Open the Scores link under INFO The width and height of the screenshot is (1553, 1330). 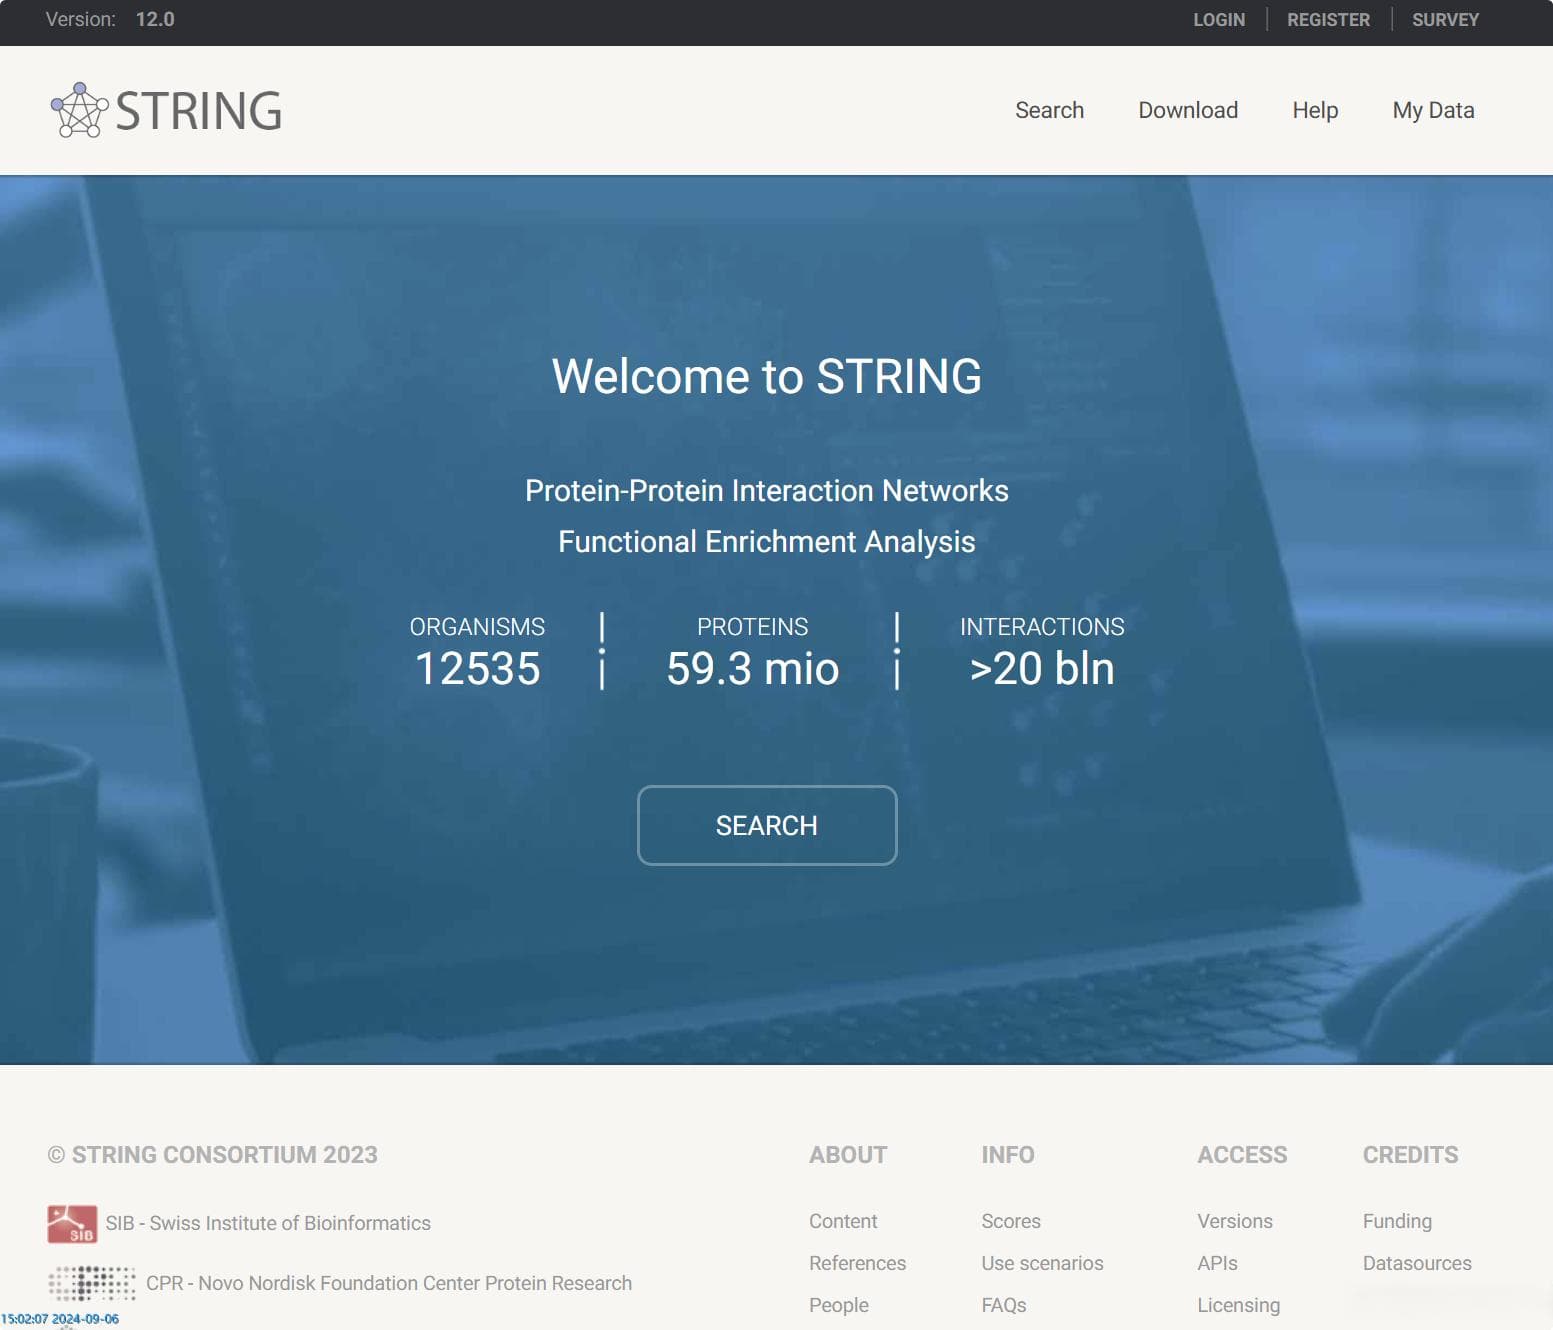[x=1011, y=1221]
